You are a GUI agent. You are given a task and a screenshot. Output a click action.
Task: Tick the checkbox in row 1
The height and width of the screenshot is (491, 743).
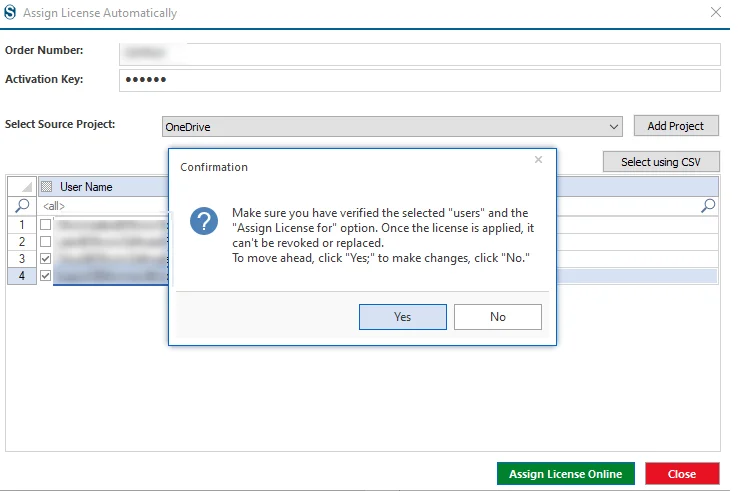[x=45, y=224]
